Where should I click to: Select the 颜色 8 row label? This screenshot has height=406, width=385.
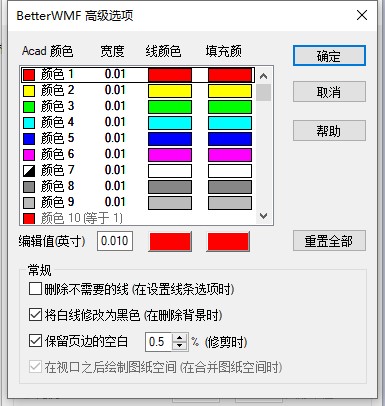pos(57,186)
